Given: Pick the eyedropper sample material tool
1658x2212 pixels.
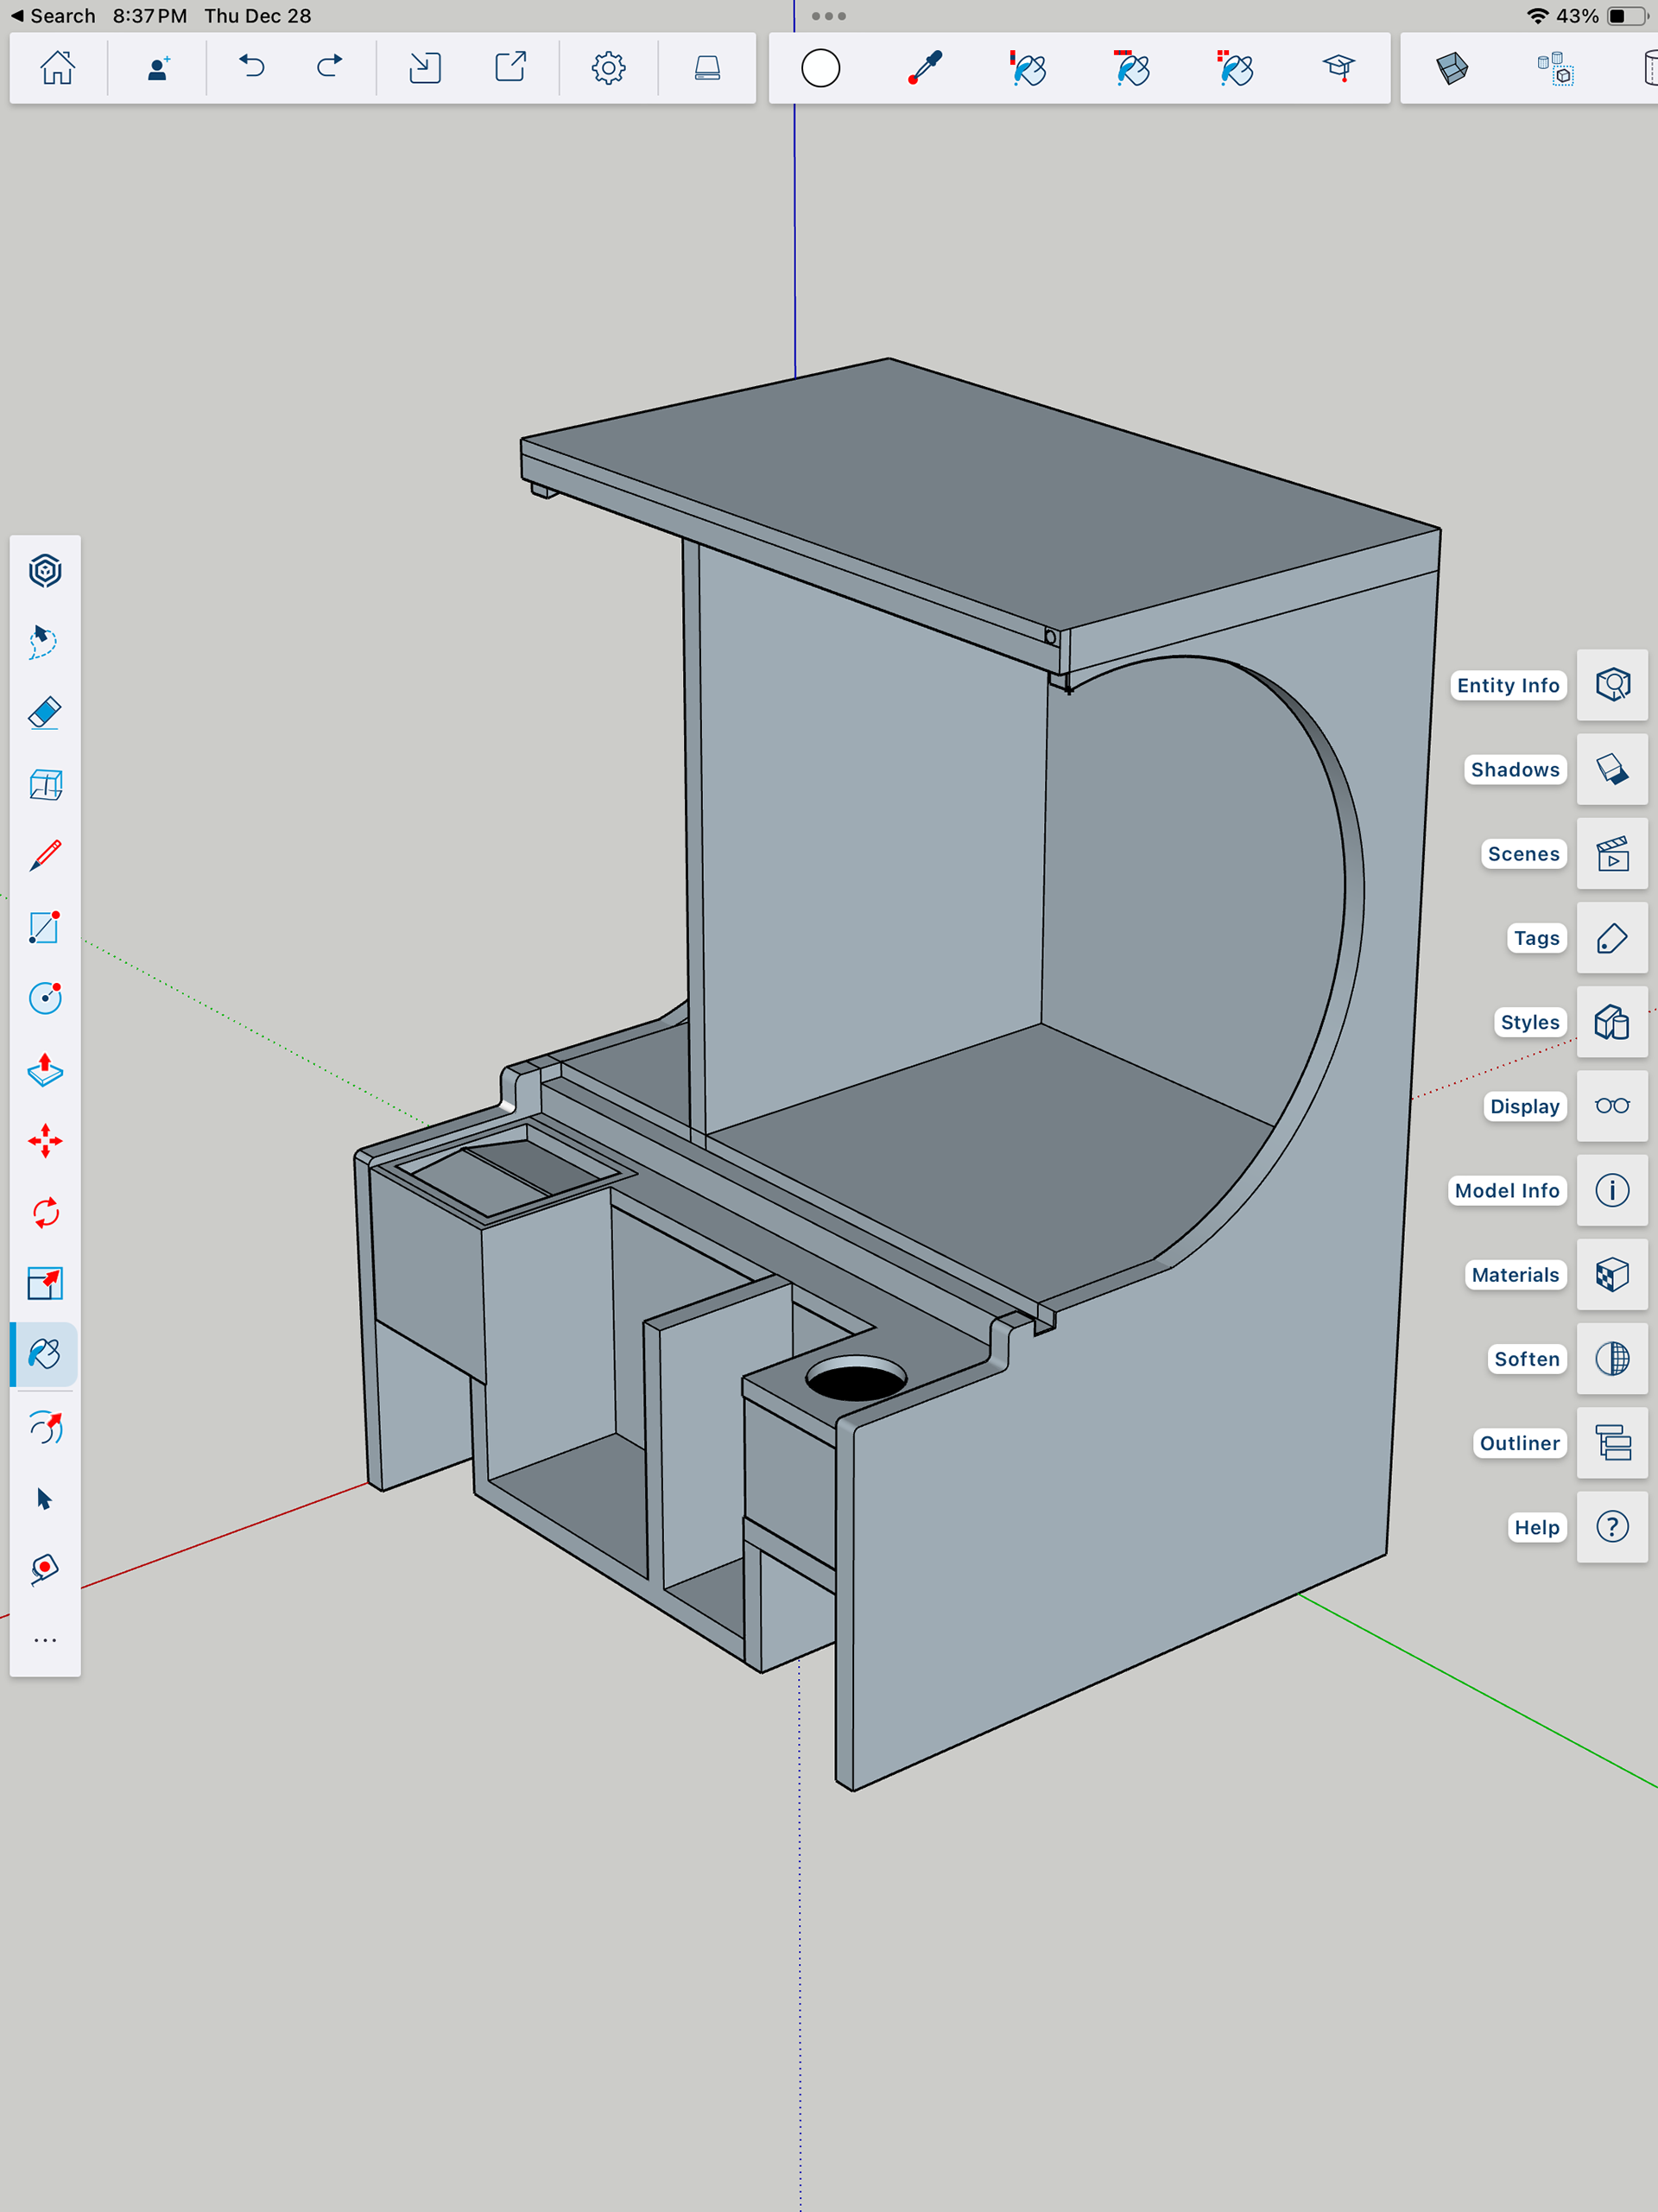Looking at the screenshot, I should [925, 68].
